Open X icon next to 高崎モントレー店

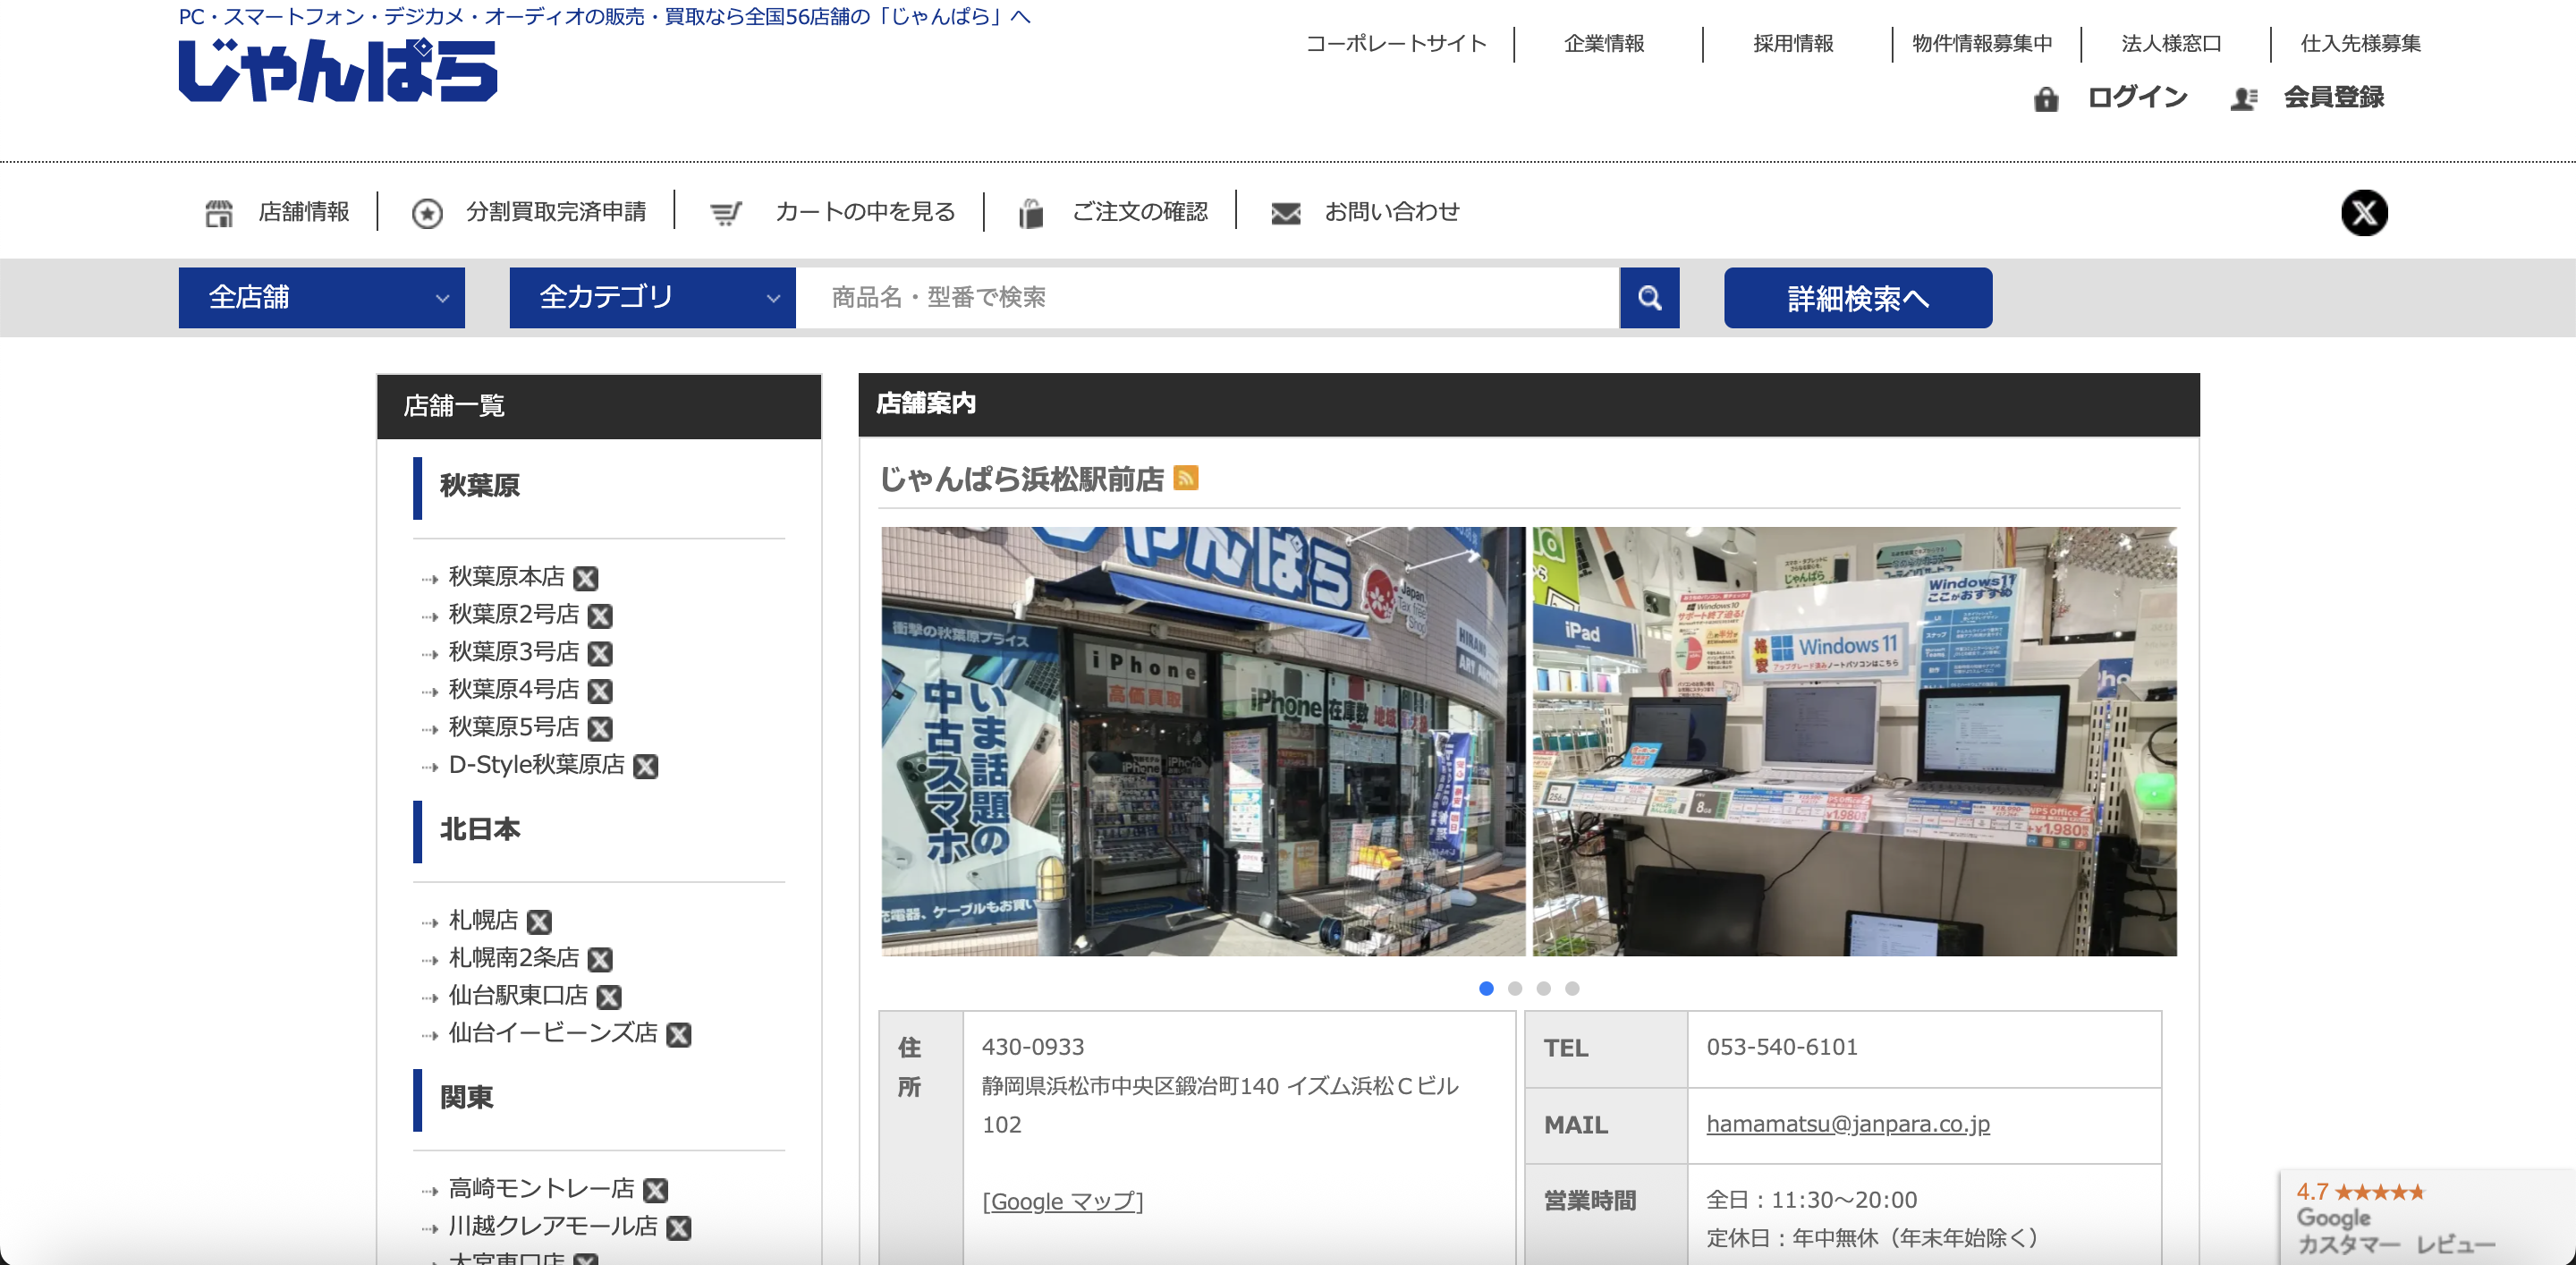(x=656, y=1190)
